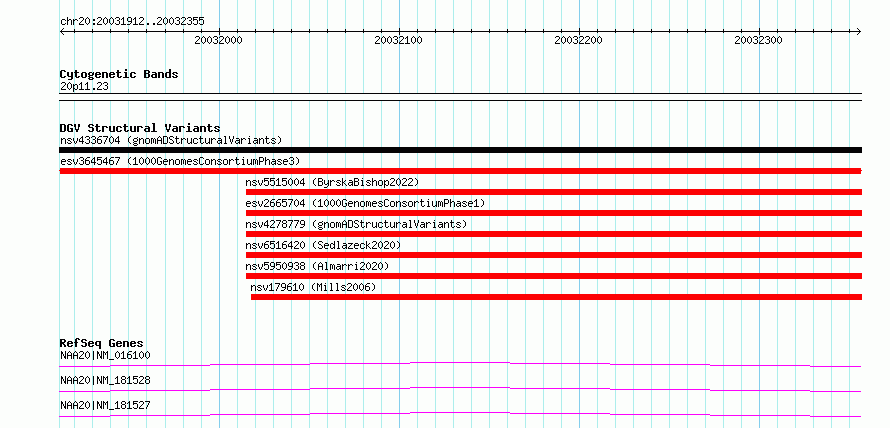This screenshot has width=890, height=428.
Task: Open variant esv2665704 1000GenomesConsortiumPhase1 label
Action: (366, 203)
